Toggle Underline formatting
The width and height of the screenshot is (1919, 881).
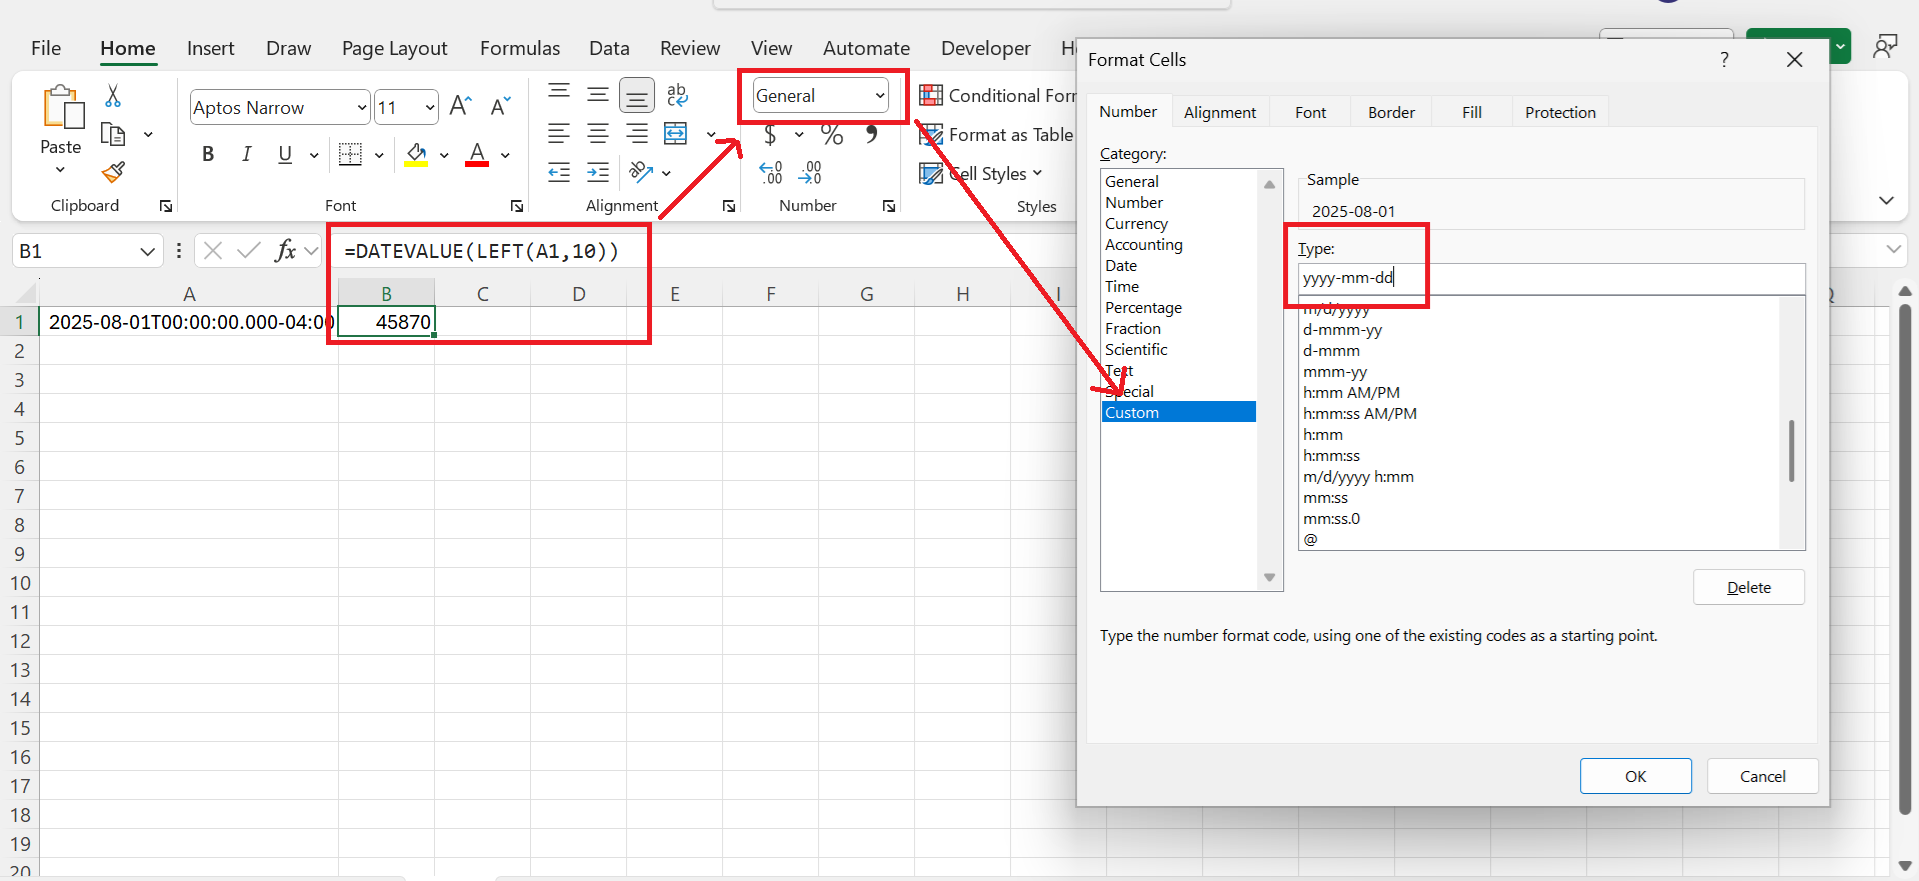pyautogui.click(x=285, y=154)
